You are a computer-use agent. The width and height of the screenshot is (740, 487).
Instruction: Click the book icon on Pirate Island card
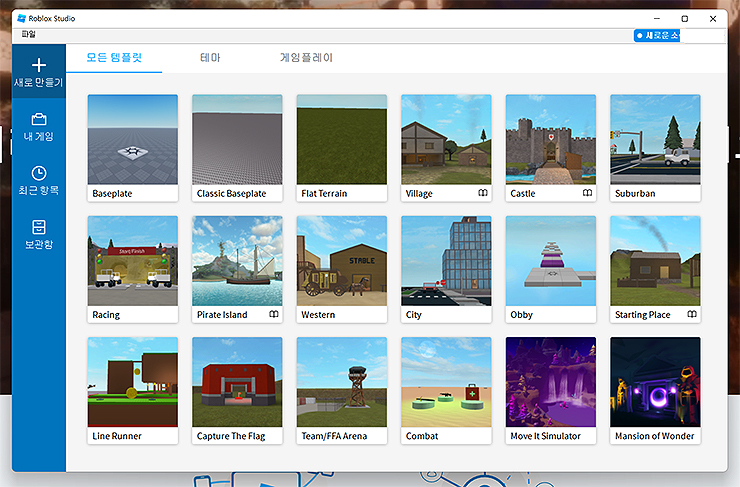click(x=274, y=314)
